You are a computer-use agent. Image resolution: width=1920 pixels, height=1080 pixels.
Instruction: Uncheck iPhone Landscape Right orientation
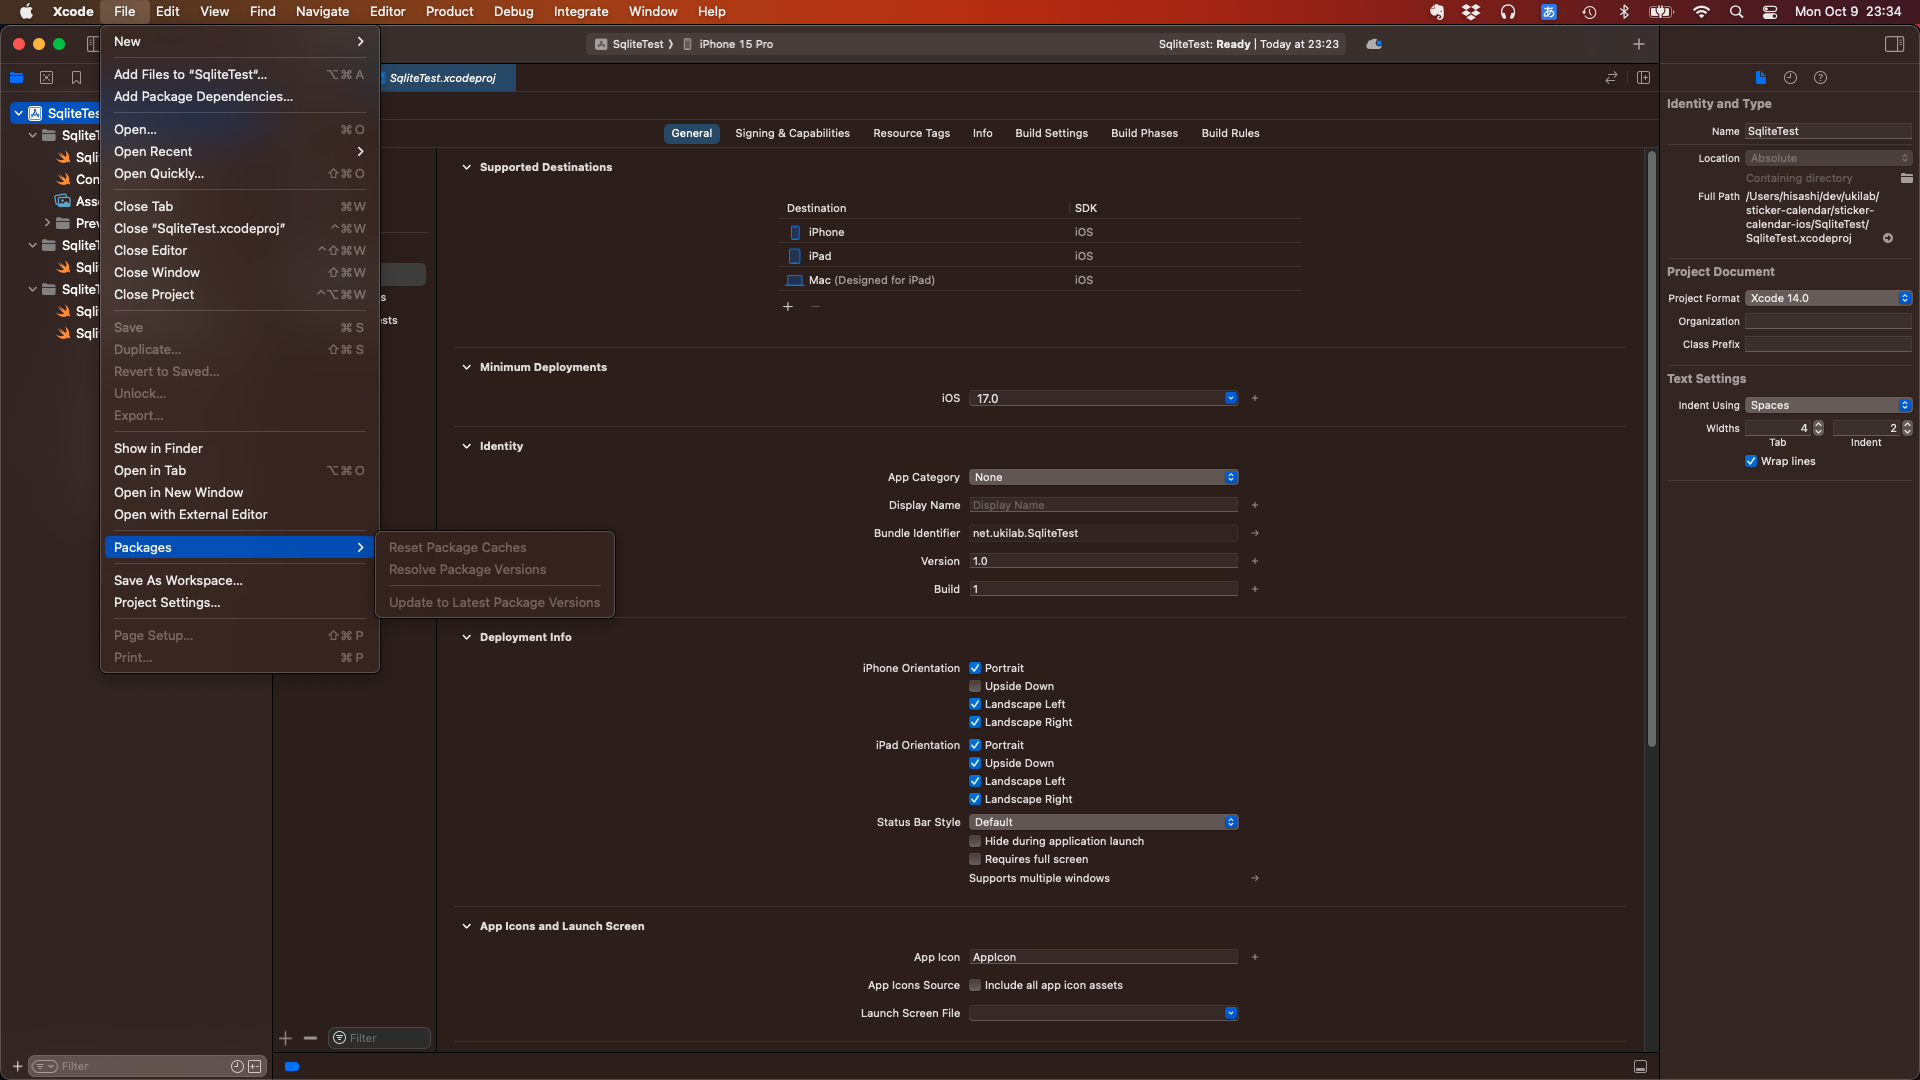pos(975,722)
